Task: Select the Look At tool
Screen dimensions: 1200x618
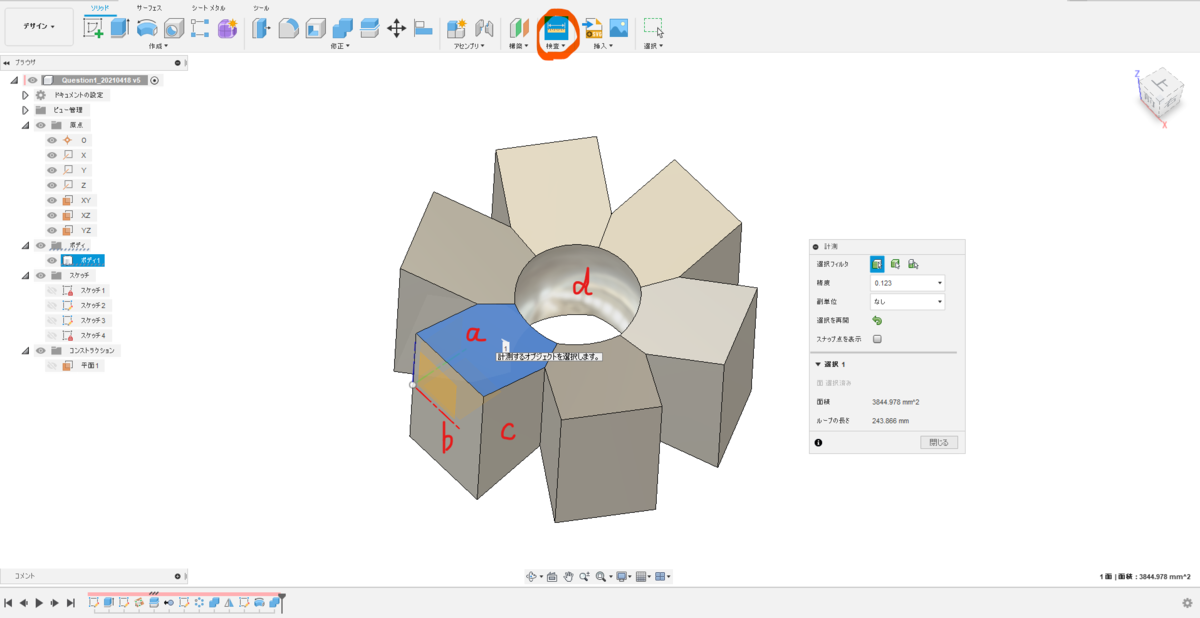Action: (x=551, y=576)
